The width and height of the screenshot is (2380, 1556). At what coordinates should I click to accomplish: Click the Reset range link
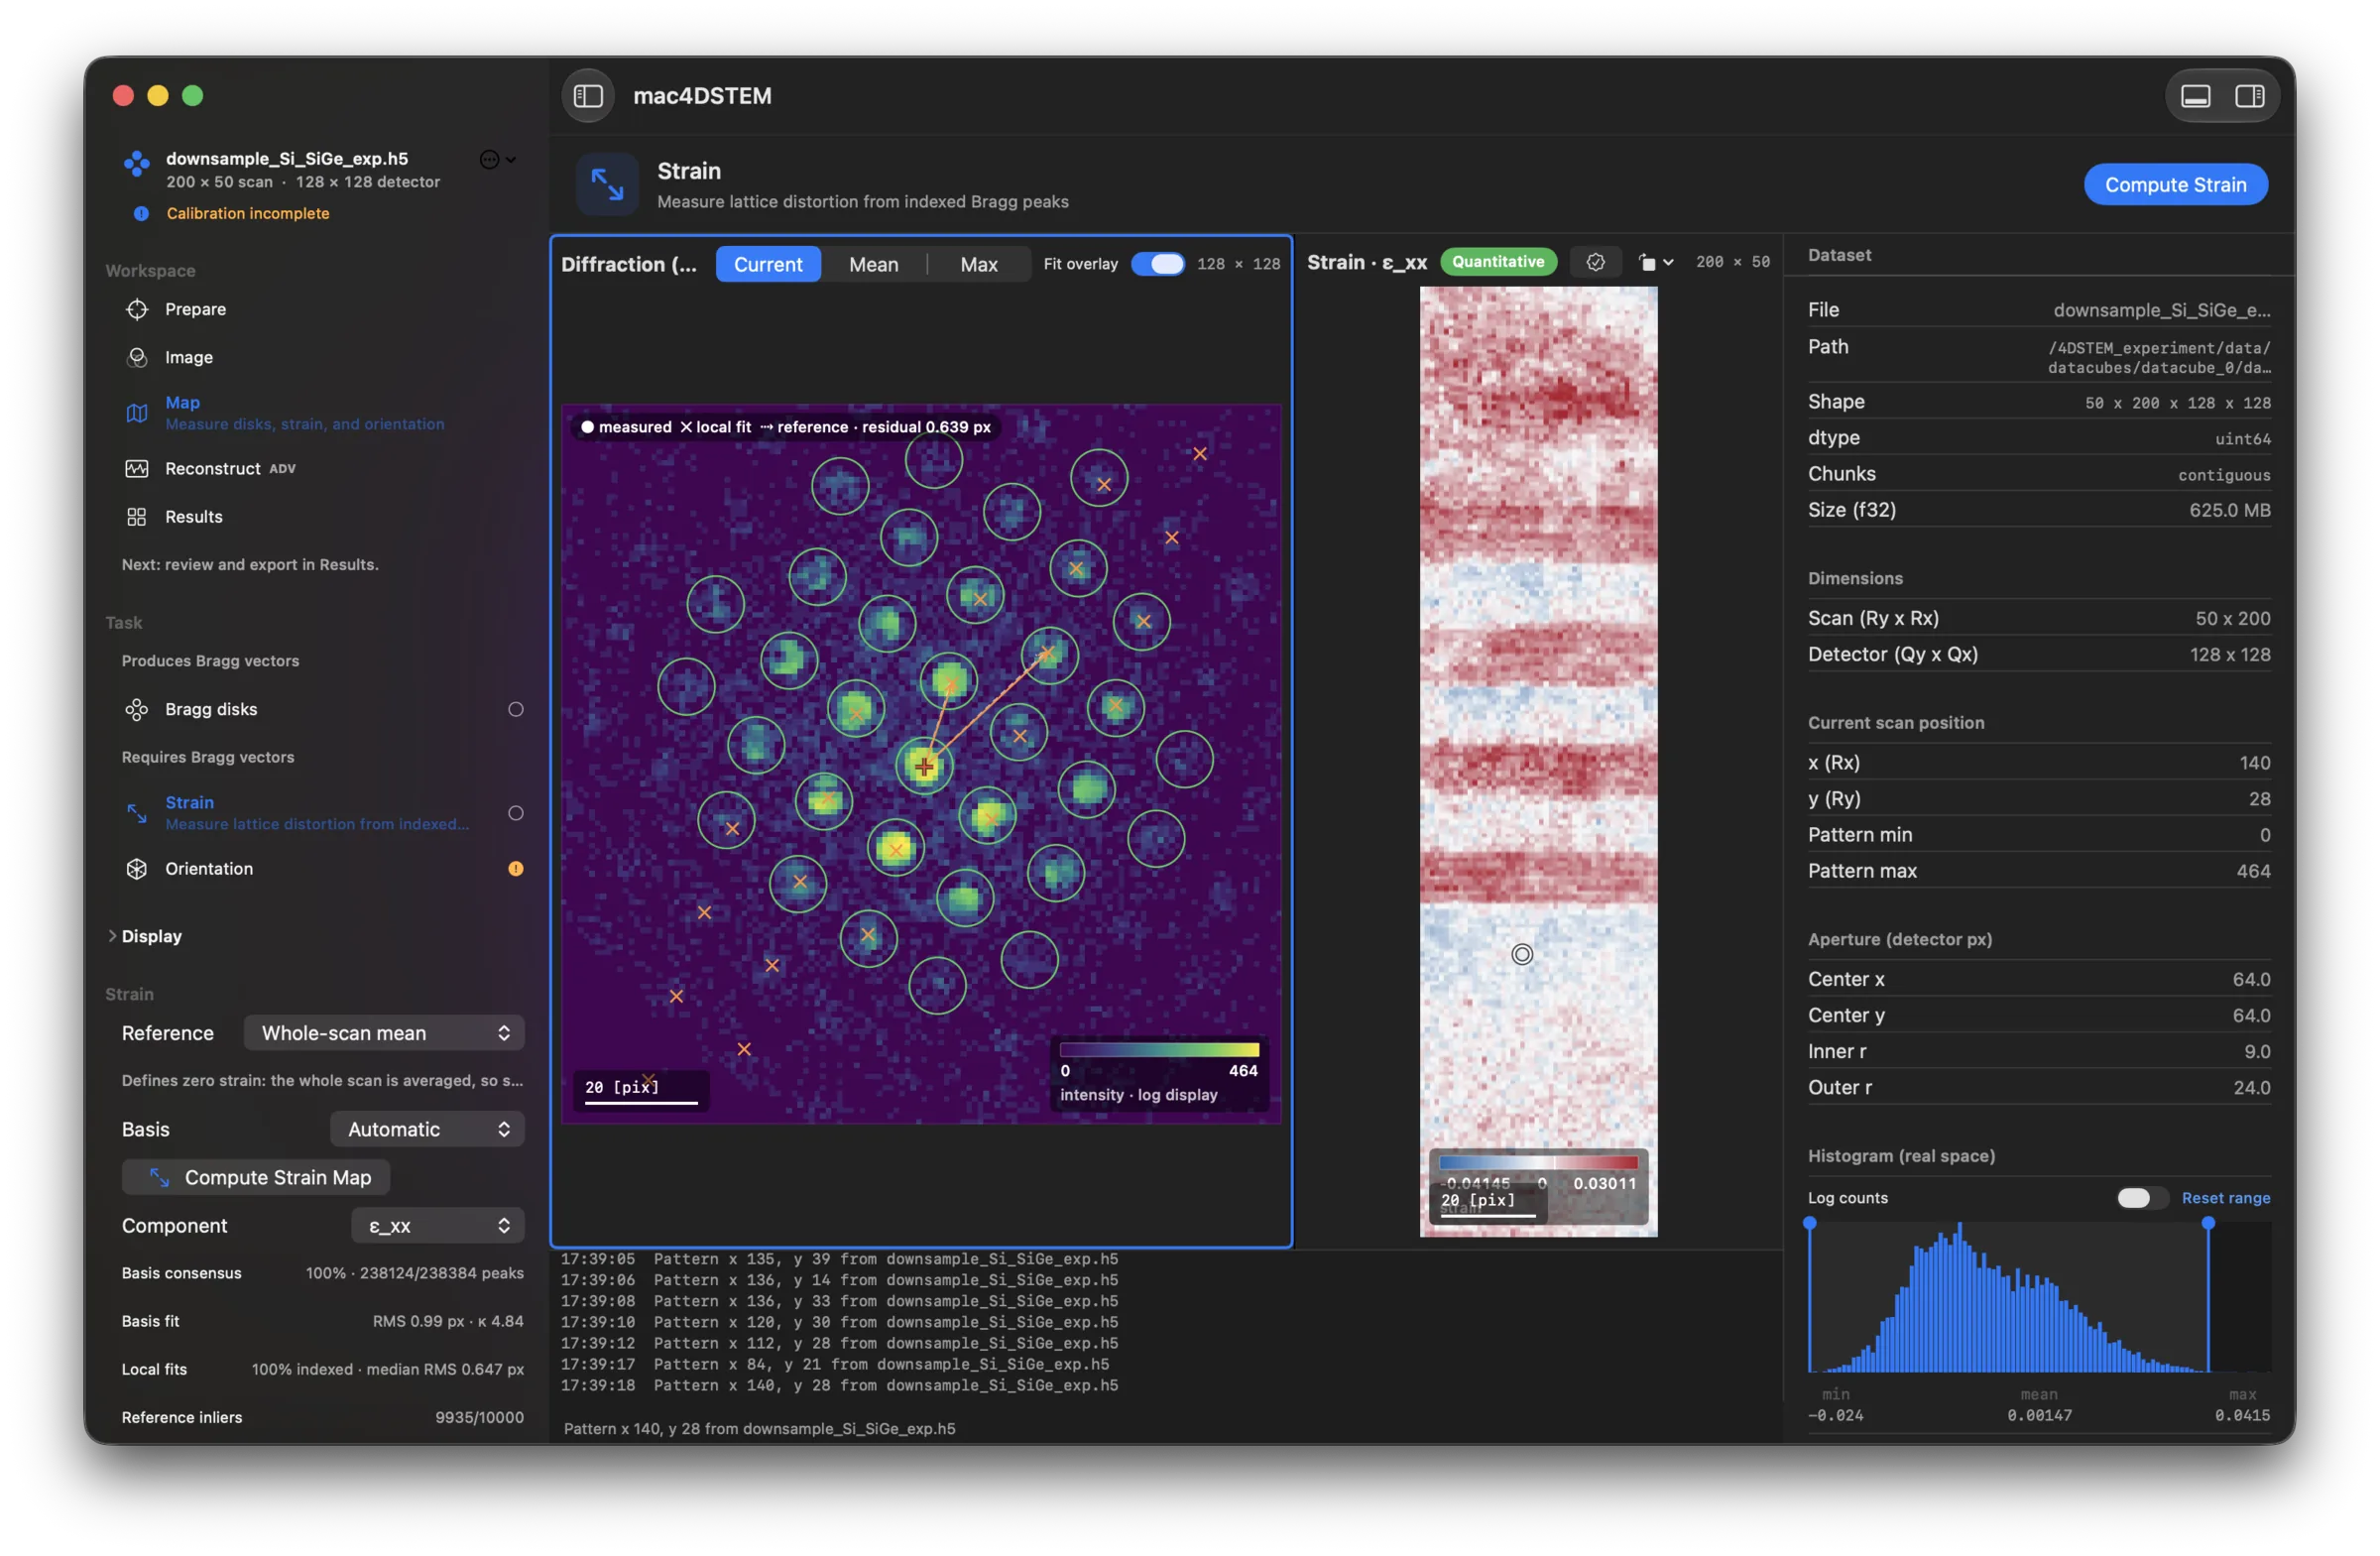click(x=2225, y=1197)
